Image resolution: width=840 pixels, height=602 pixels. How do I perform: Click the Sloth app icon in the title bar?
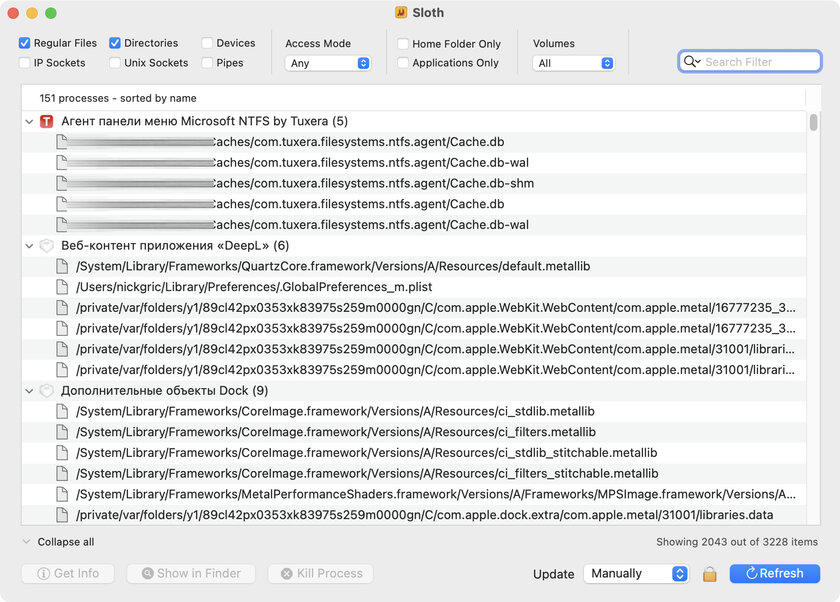[x=401, y=12]
